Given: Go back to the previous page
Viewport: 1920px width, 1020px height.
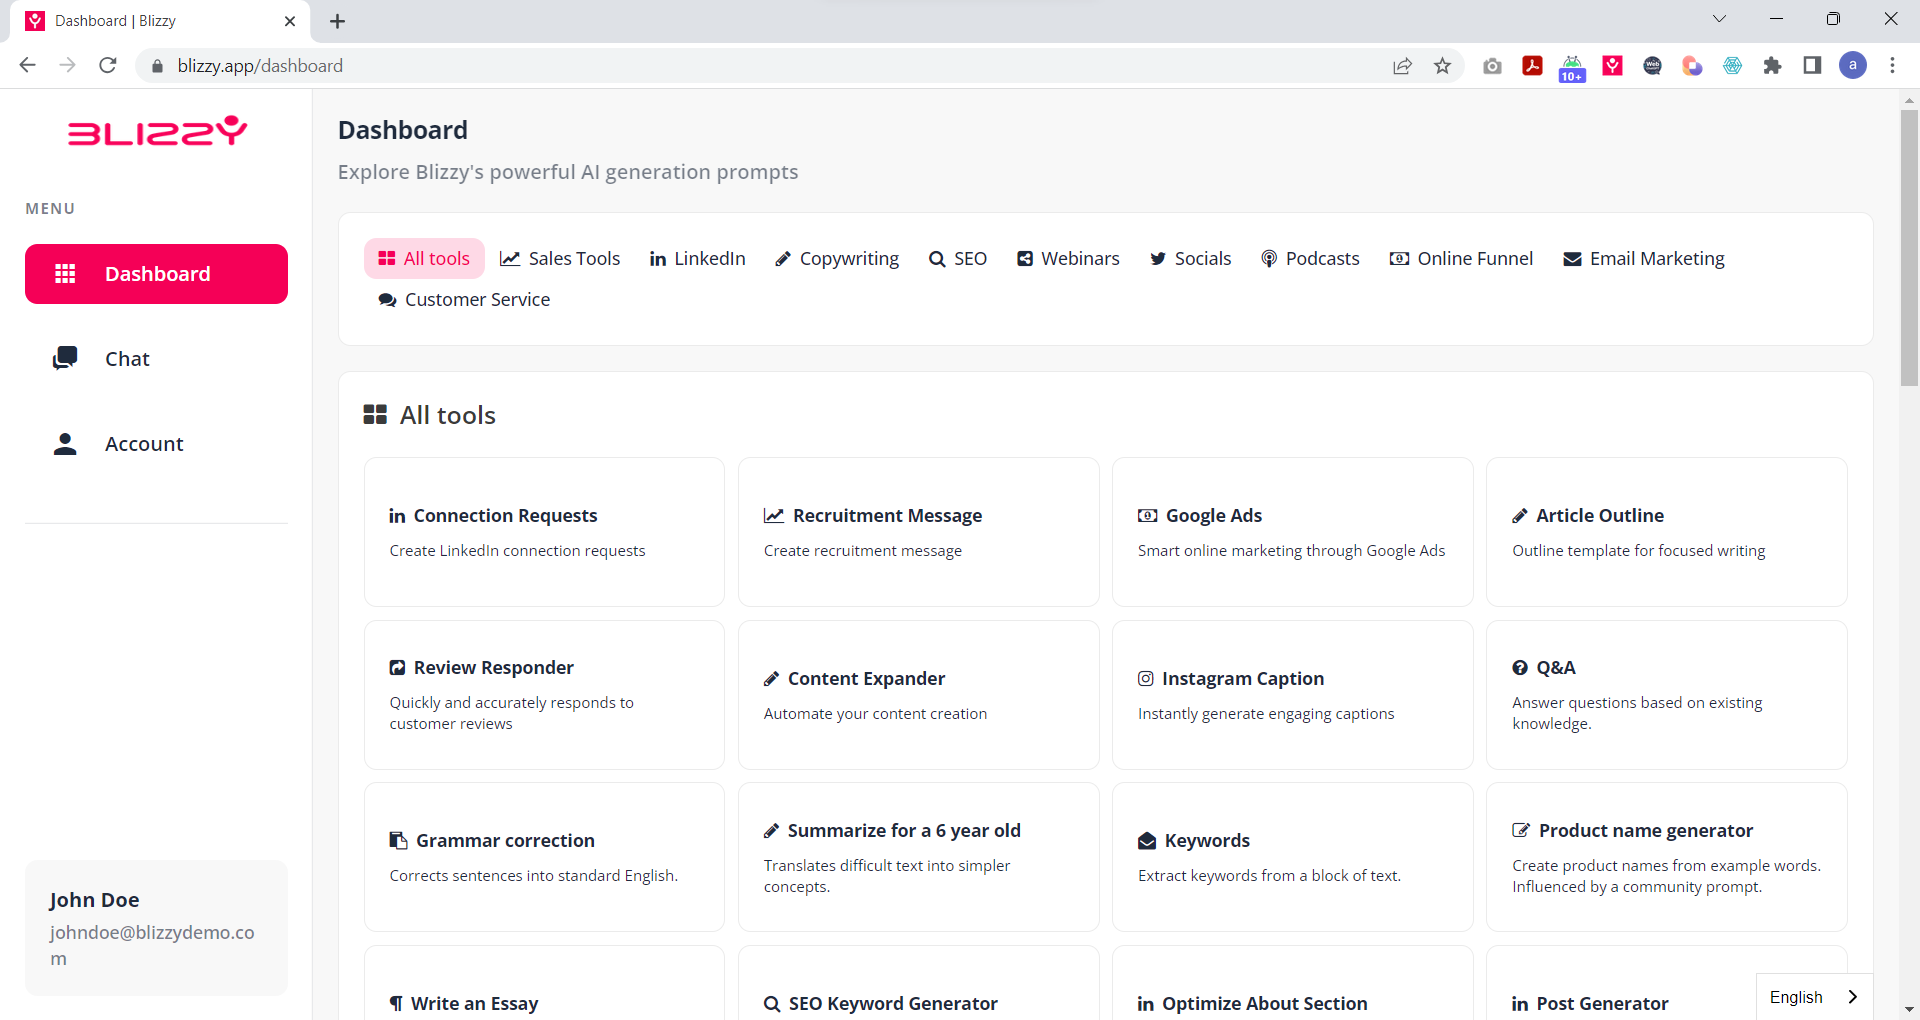Looking at the screenshot, I should coord(28,66).
